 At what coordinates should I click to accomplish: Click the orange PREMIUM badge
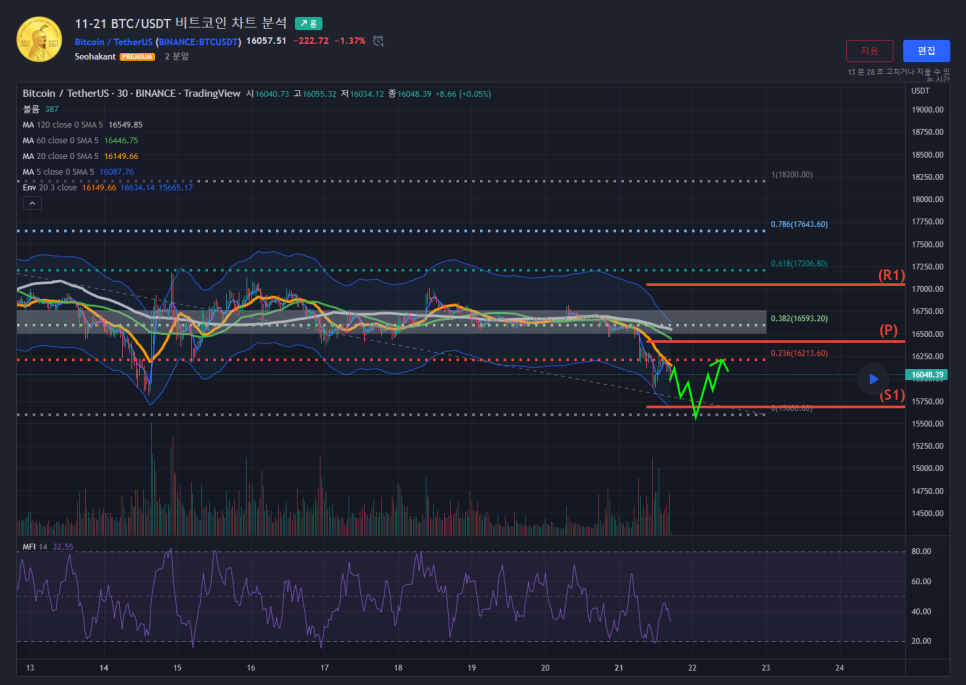pos(137,57)
